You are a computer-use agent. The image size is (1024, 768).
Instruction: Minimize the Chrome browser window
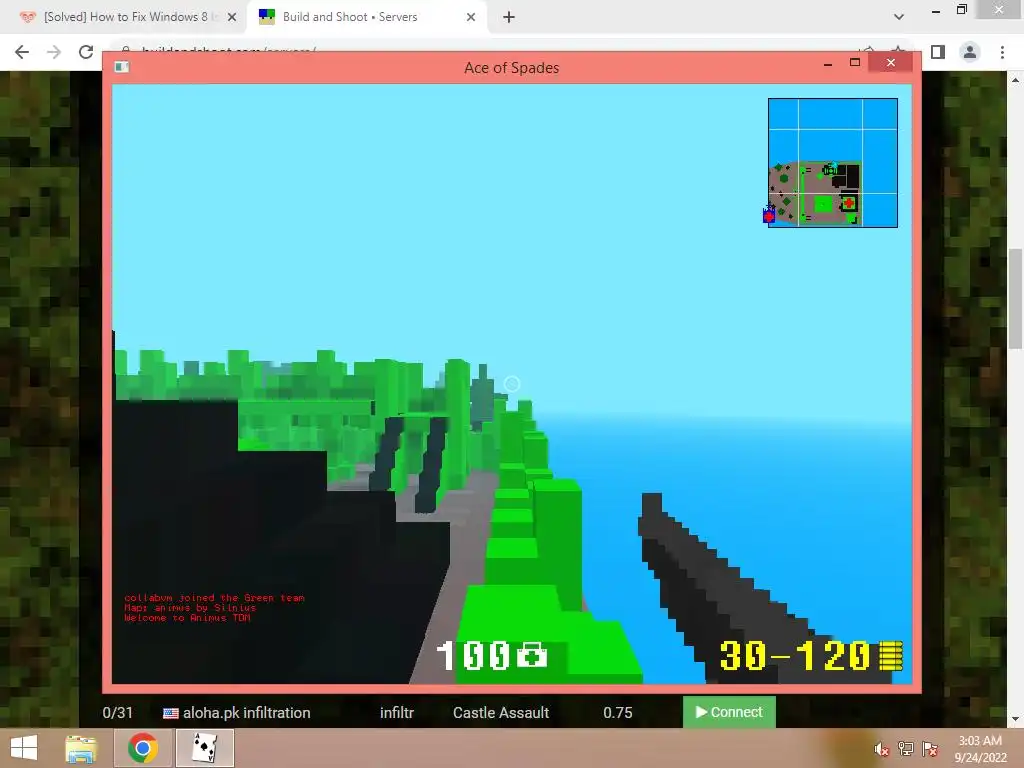[936, 10]
